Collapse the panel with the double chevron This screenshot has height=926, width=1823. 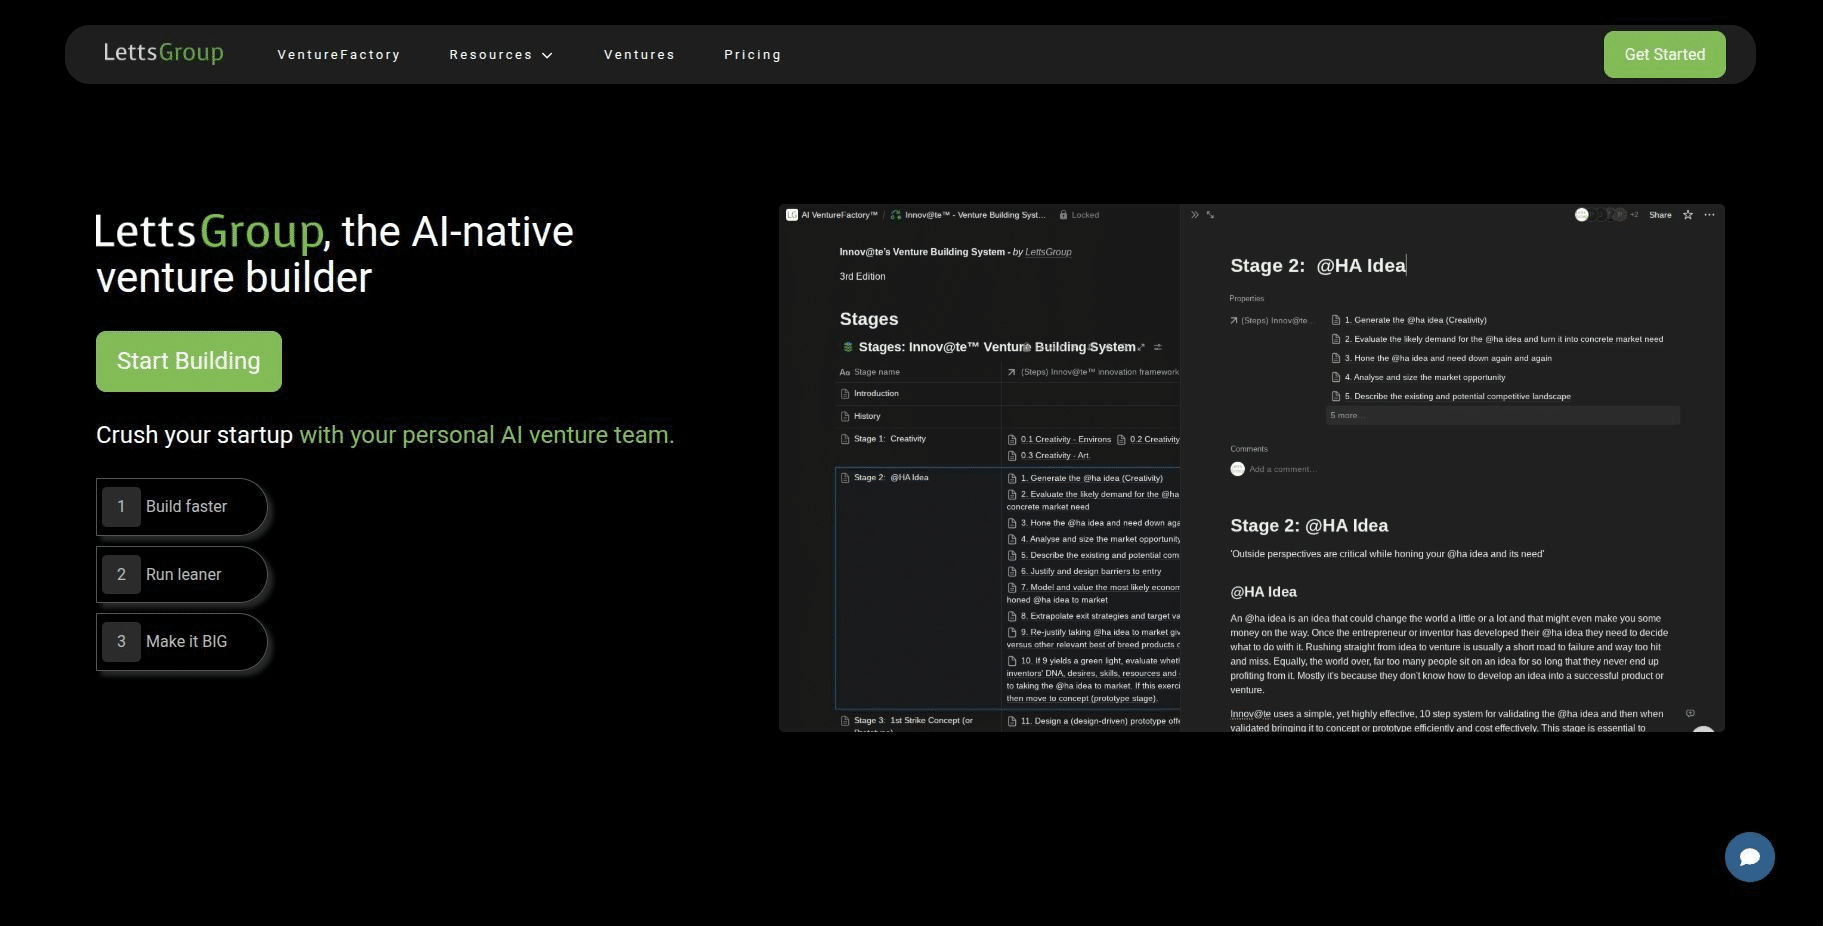click(x=1194, y=214)
